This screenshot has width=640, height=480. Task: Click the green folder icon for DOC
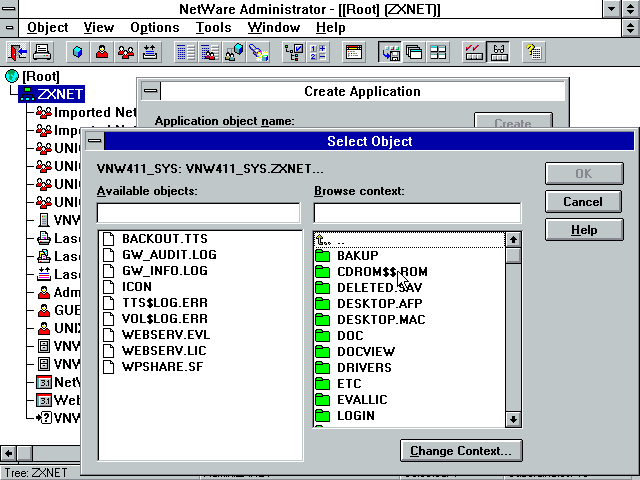click(x=323, y=336)
